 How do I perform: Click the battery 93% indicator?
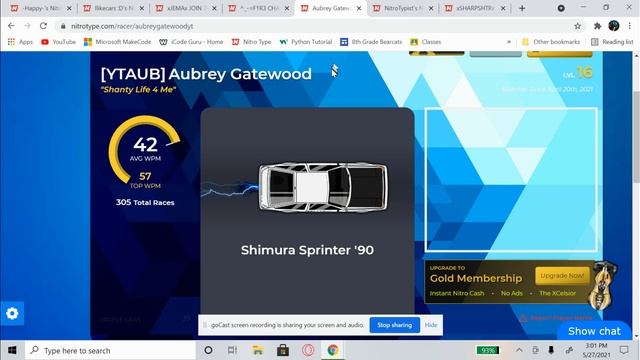point(487,350)
